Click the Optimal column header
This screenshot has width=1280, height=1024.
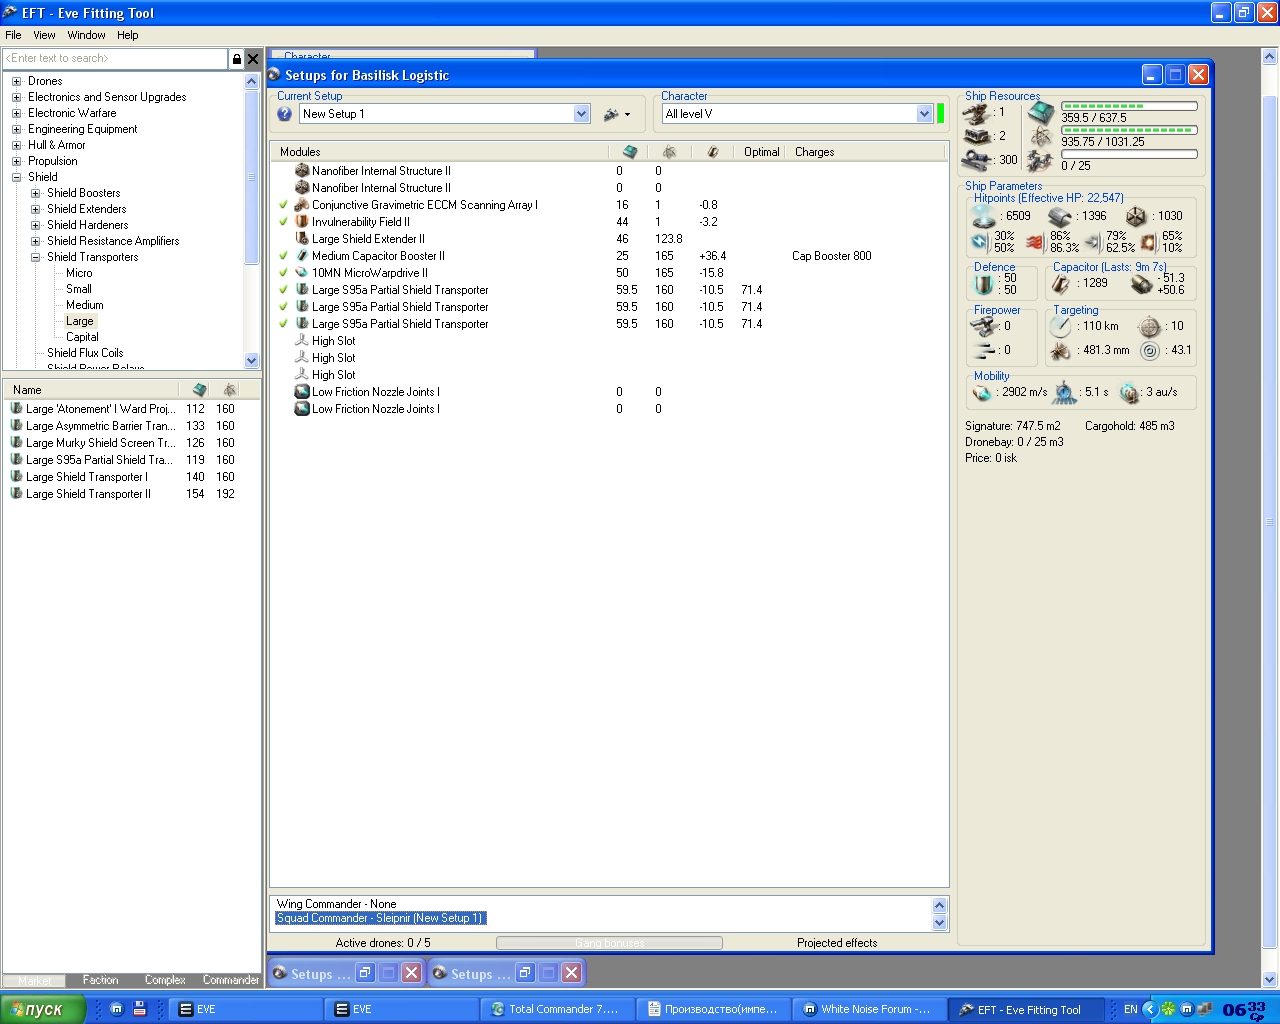coord(761,152)
